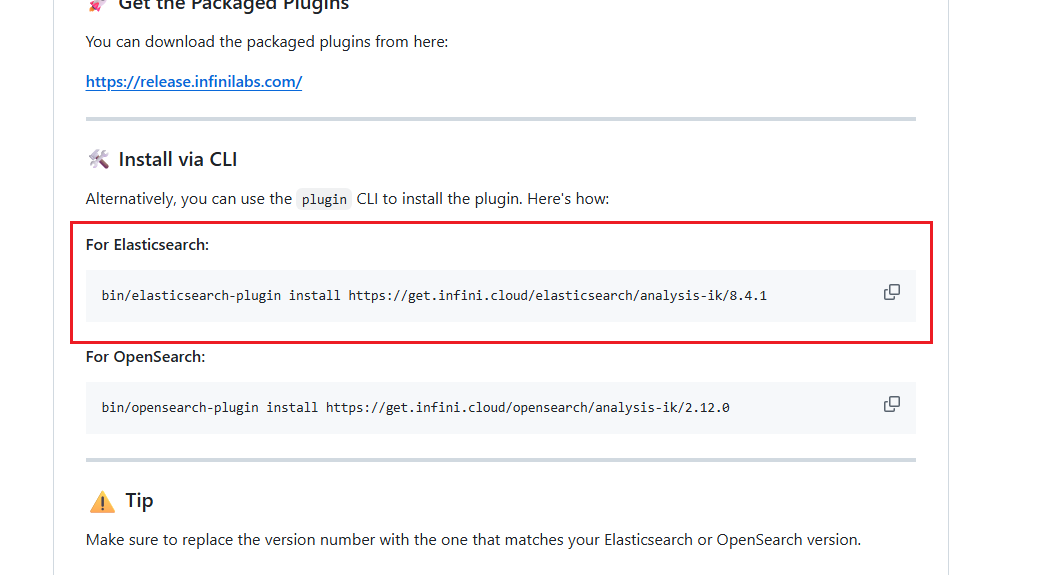The width and height of the screenshot is (1059, 575).
Task: Click the "Install via CLI" heading
Action: click(x=177, y=159)
